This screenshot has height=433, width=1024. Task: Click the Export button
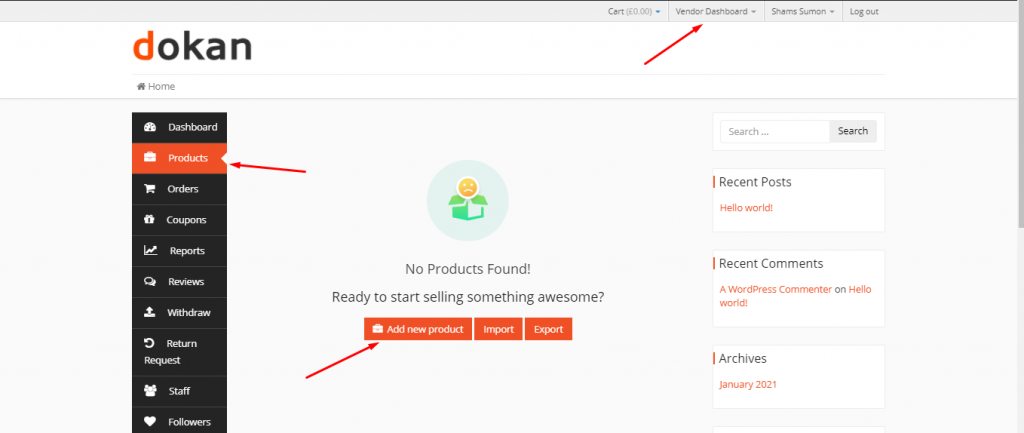tap(549, 329)
